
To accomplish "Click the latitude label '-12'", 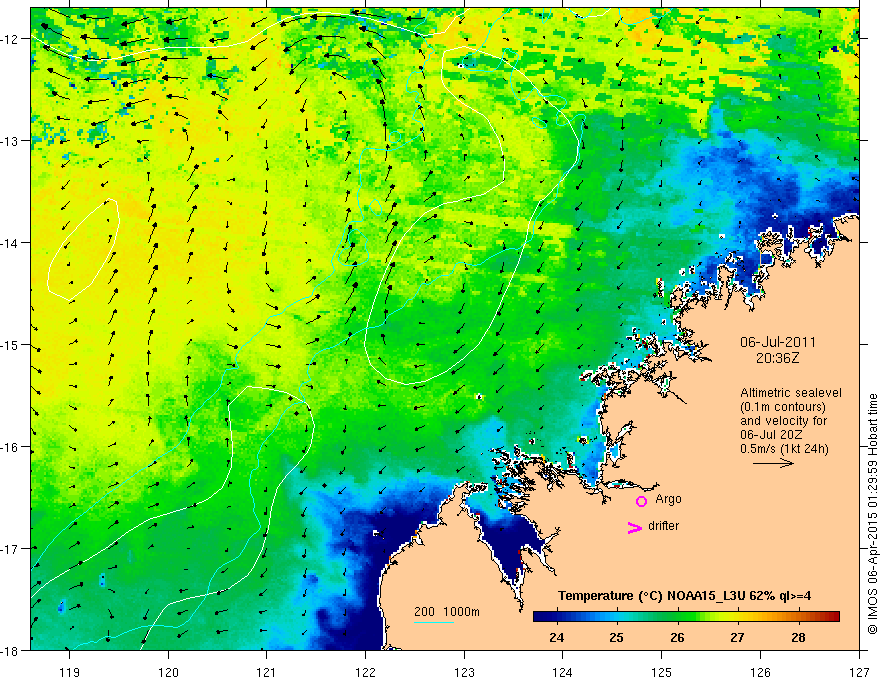I will click(x=12, y=39).
